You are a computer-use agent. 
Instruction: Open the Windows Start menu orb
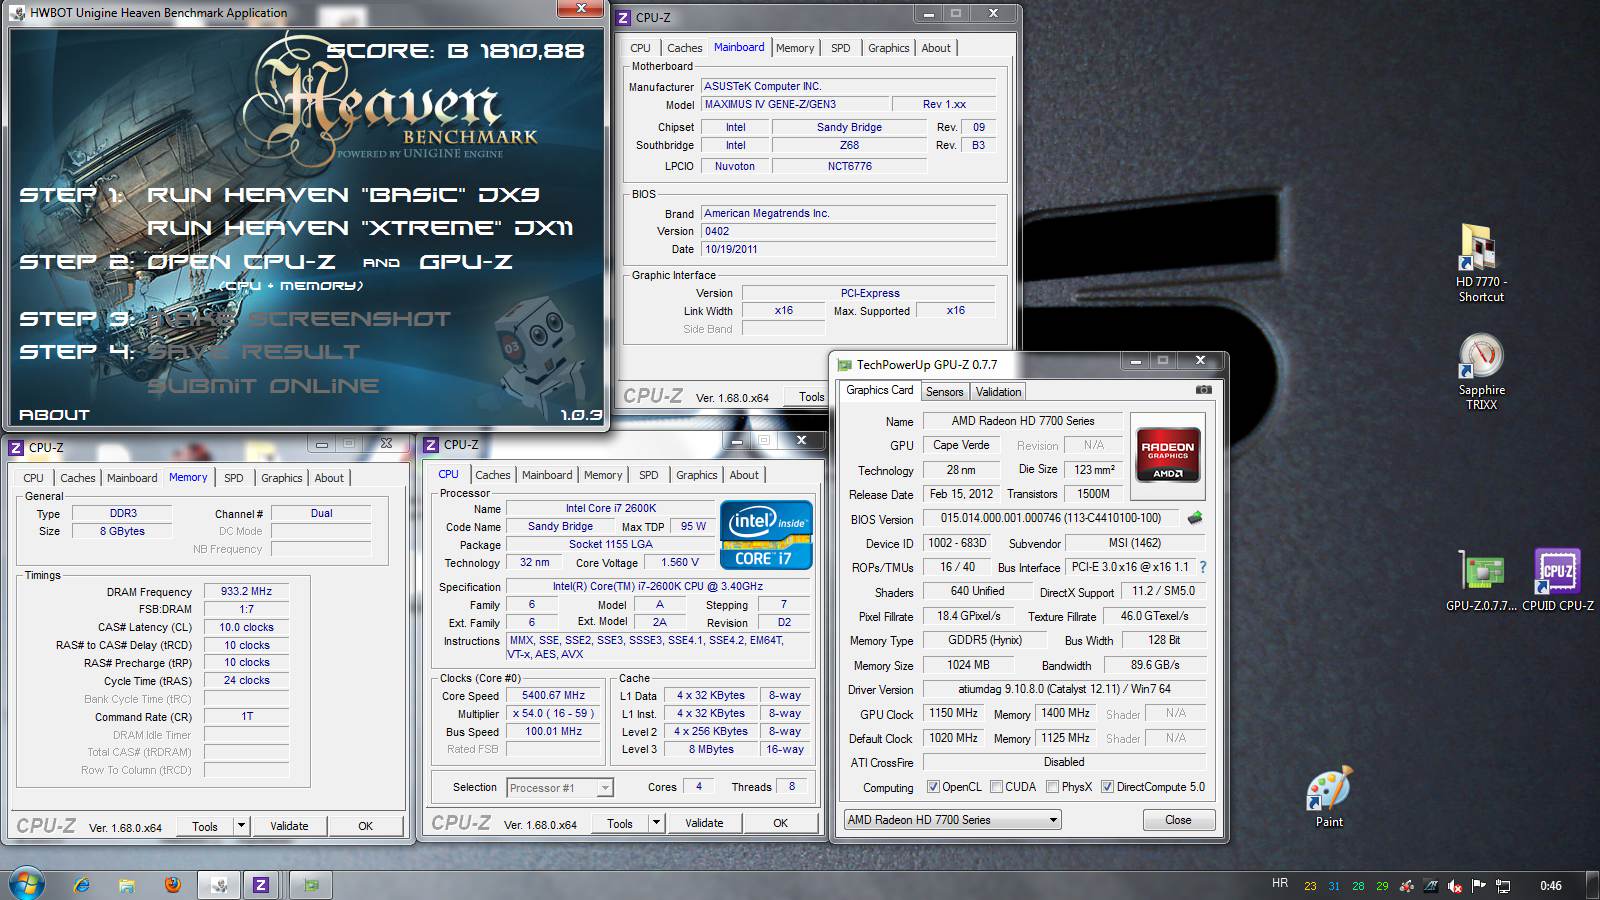pyautogui.click(x=27, y=884)
